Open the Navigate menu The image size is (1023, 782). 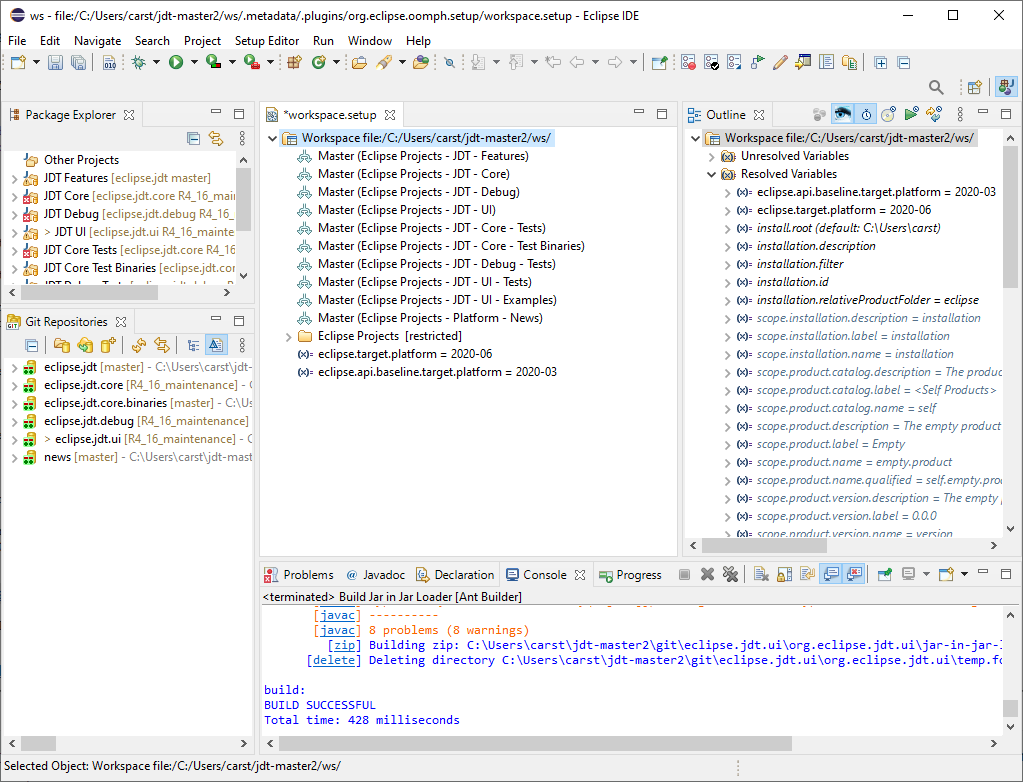pos(97,40)
